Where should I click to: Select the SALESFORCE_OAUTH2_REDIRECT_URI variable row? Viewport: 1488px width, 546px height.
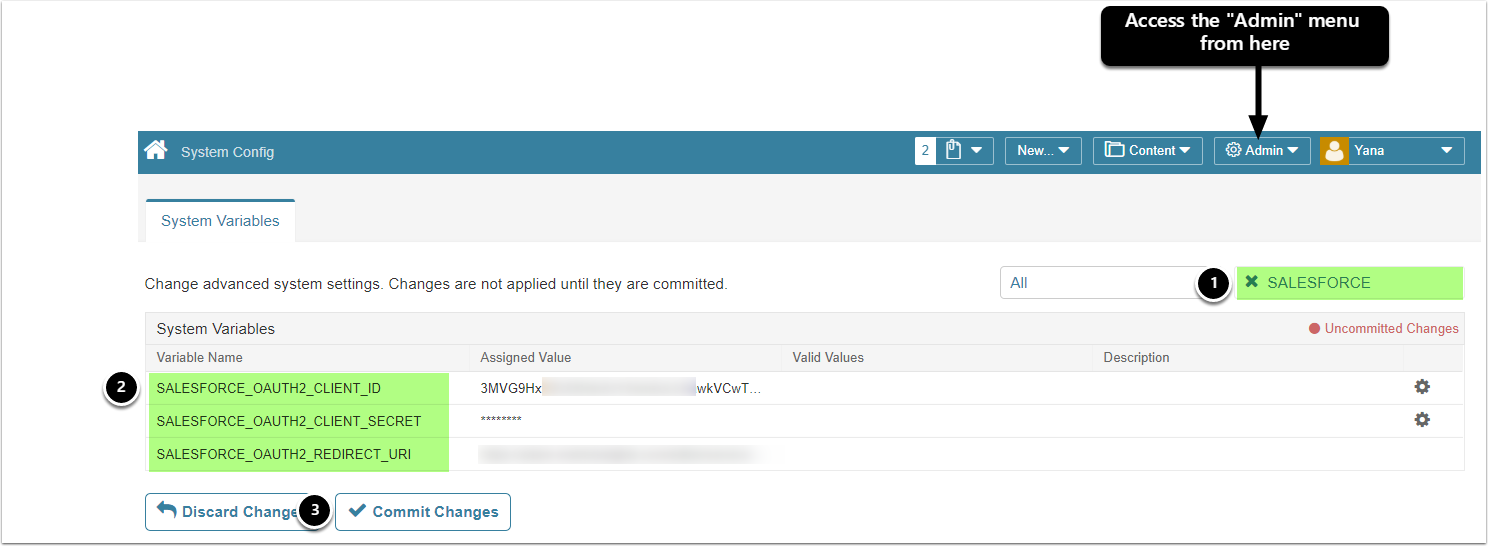point(283,454)
